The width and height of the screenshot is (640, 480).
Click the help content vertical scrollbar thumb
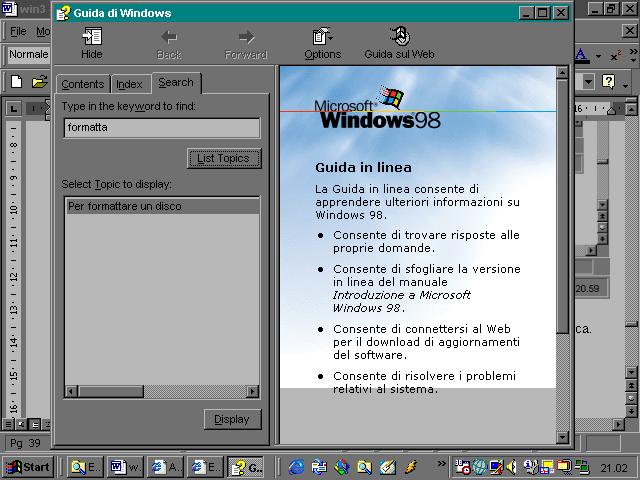tap(562, 206)
